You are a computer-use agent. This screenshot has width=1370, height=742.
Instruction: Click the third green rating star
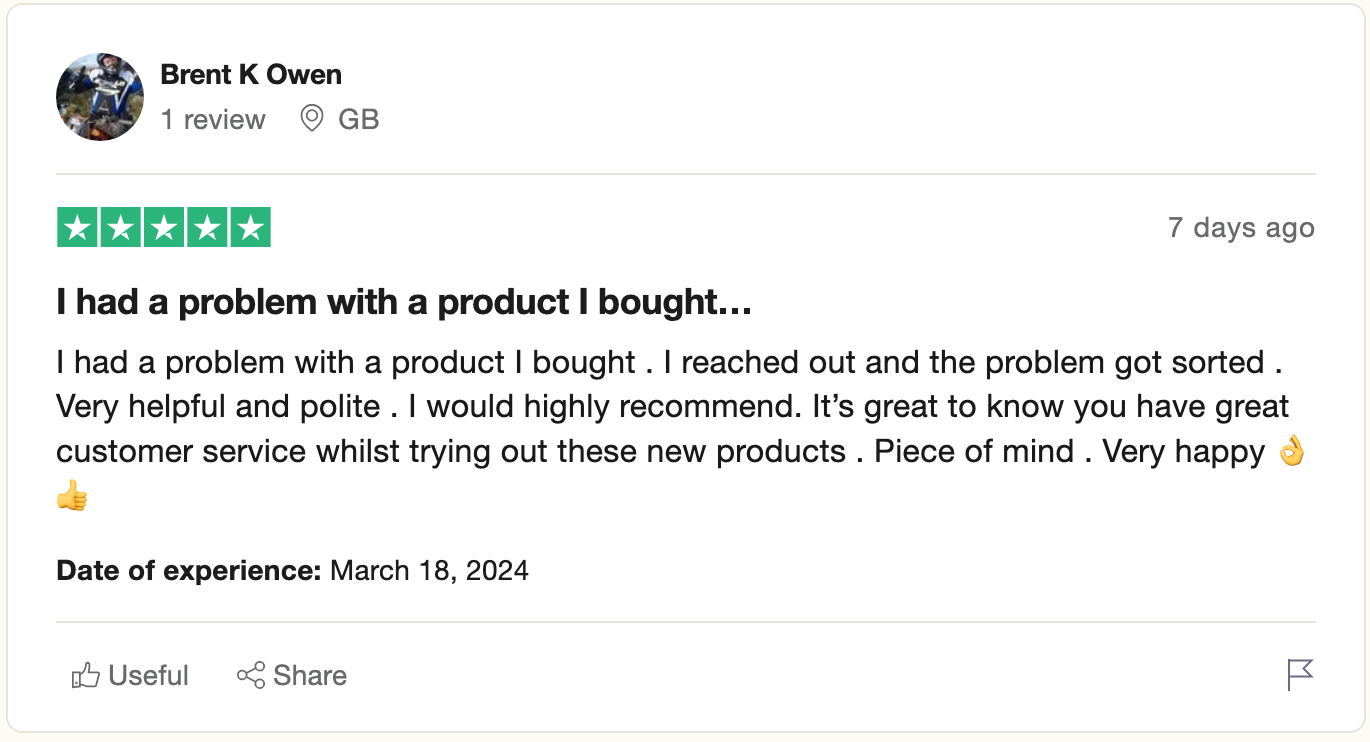(164, 228)
